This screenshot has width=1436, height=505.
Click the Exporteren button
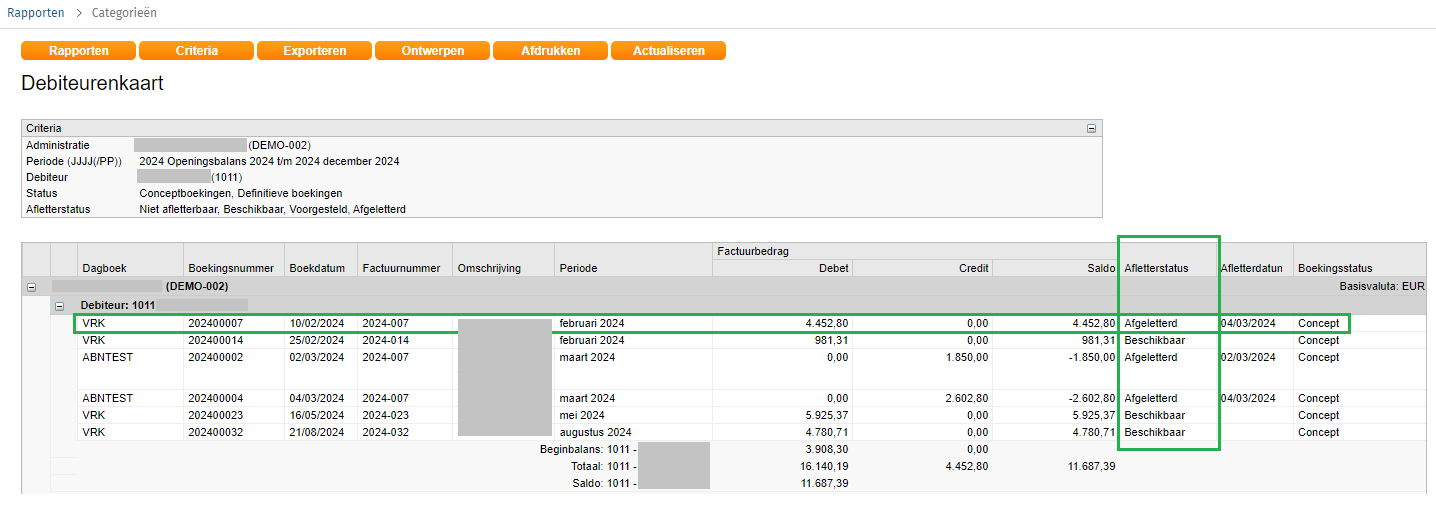coord(315,51)
